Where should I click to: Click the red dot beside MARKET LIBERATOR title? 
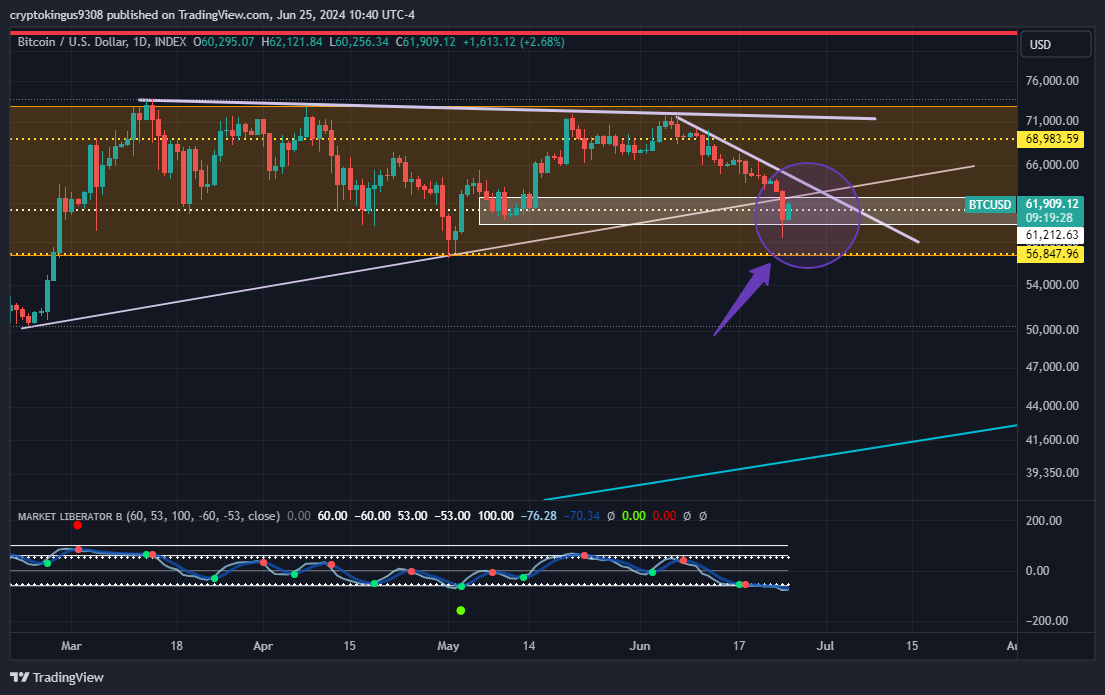coord(78,525)
